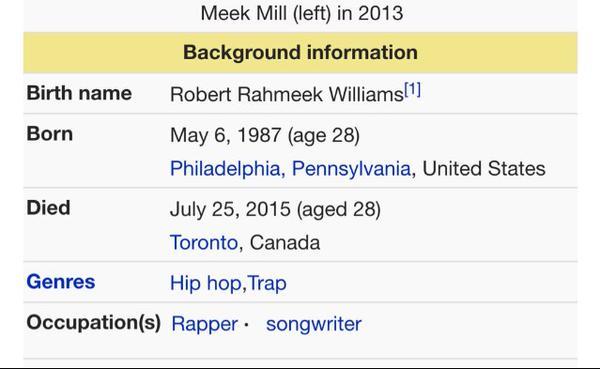The image size is (600, 369).
Task: Select the Robert Rahmeek Williams text
Action: (x=287, y=95)
